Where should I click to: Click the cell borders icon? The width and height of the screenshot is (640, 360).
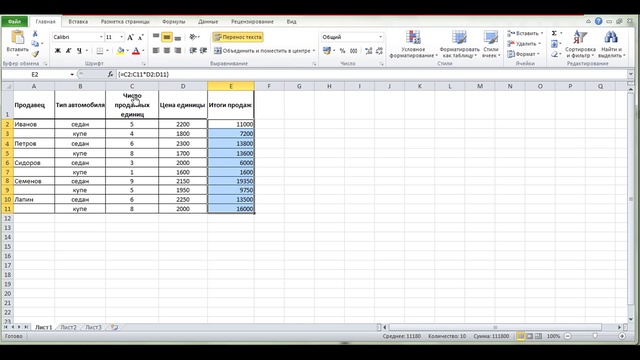(100, 51)
